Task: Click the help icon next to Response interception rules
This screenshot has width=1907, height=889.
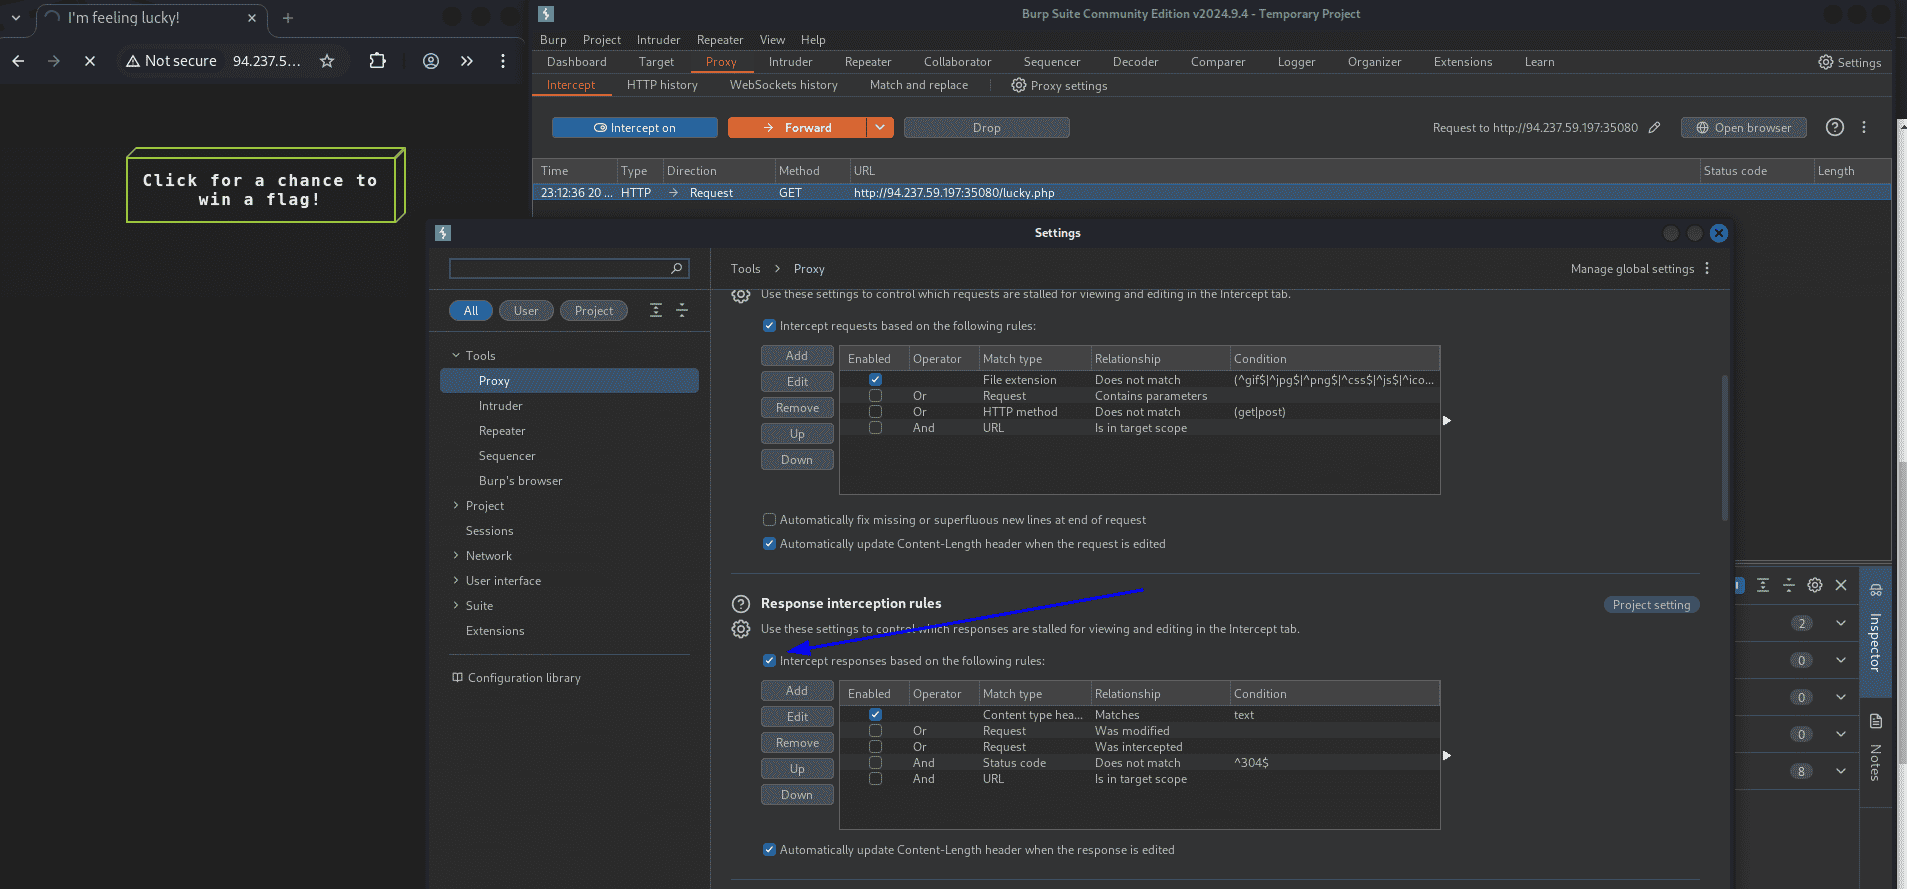Action: pos(741,604)
